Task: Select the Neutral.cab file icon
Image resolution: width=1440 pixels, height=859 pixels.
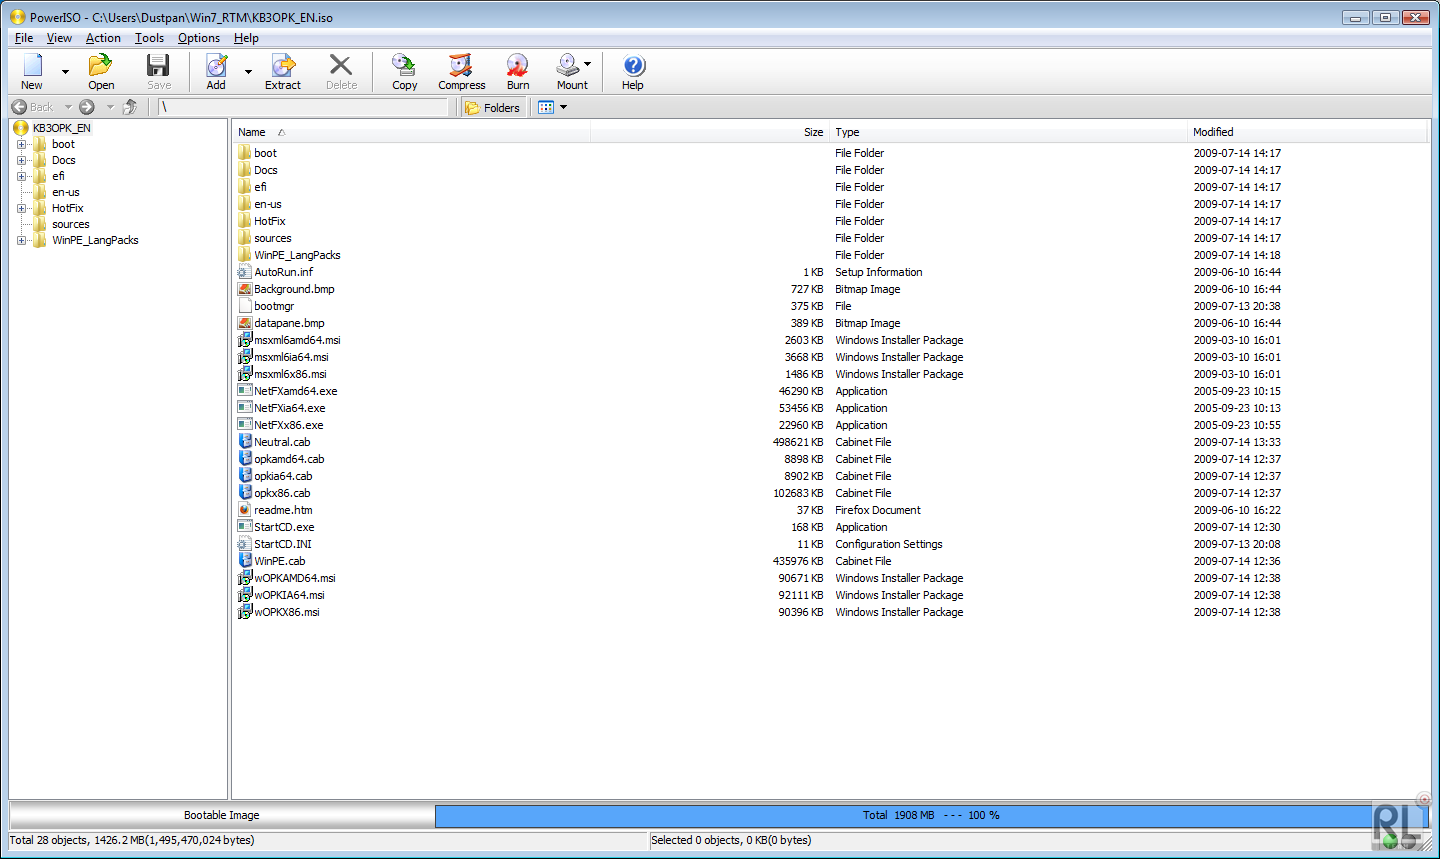Action: (245, 442)
